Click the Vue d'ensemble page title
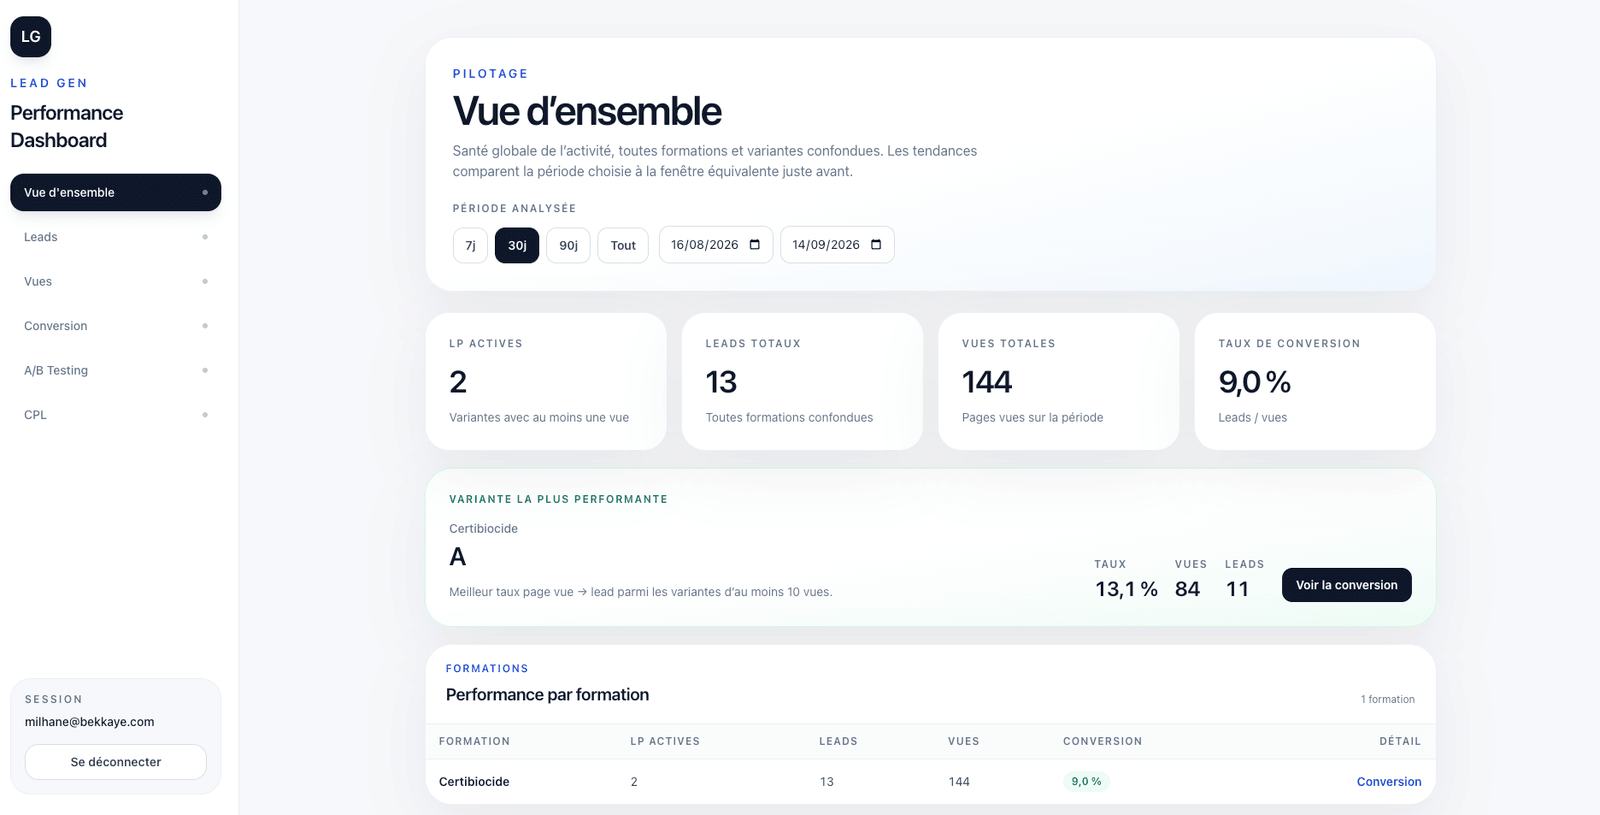Screen dimensions: 1600x815 587,111
